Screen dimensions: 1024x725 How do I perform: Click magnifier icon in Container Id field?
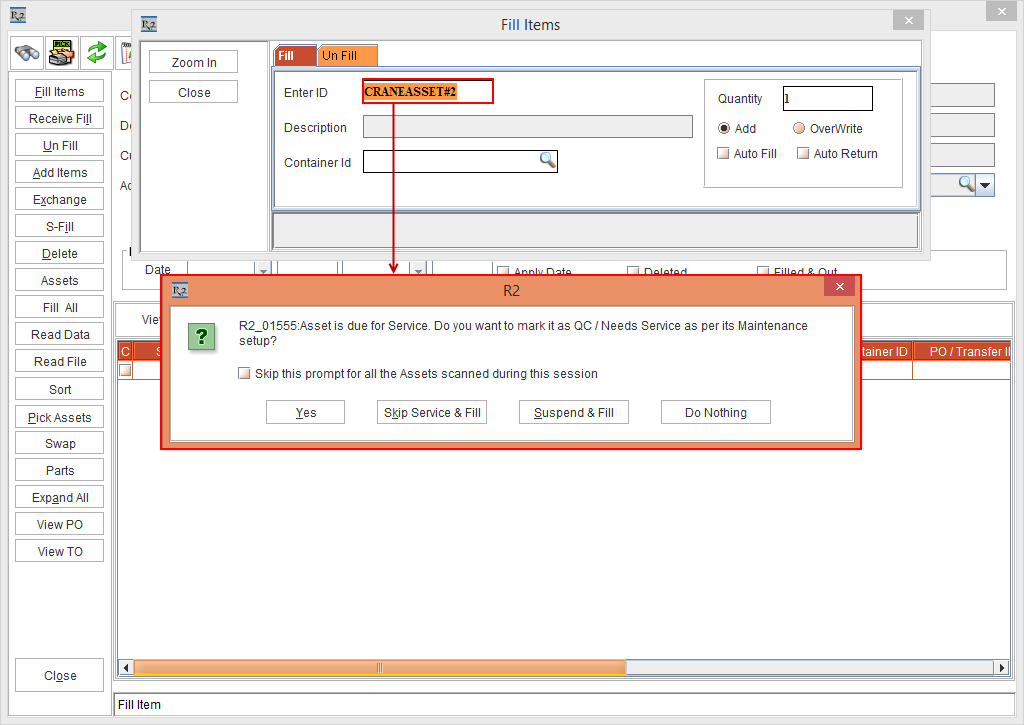pyautogui.click(x=547, y=160)
